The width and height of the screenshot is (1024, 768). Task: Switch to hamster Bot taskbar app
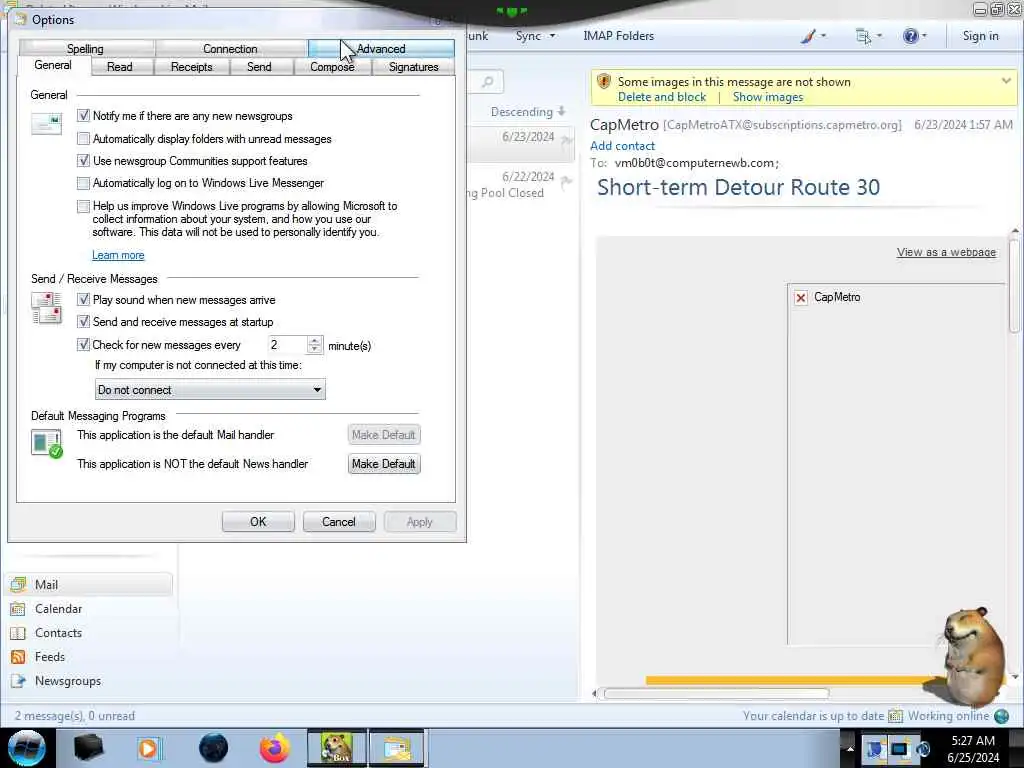click(336, 748)
